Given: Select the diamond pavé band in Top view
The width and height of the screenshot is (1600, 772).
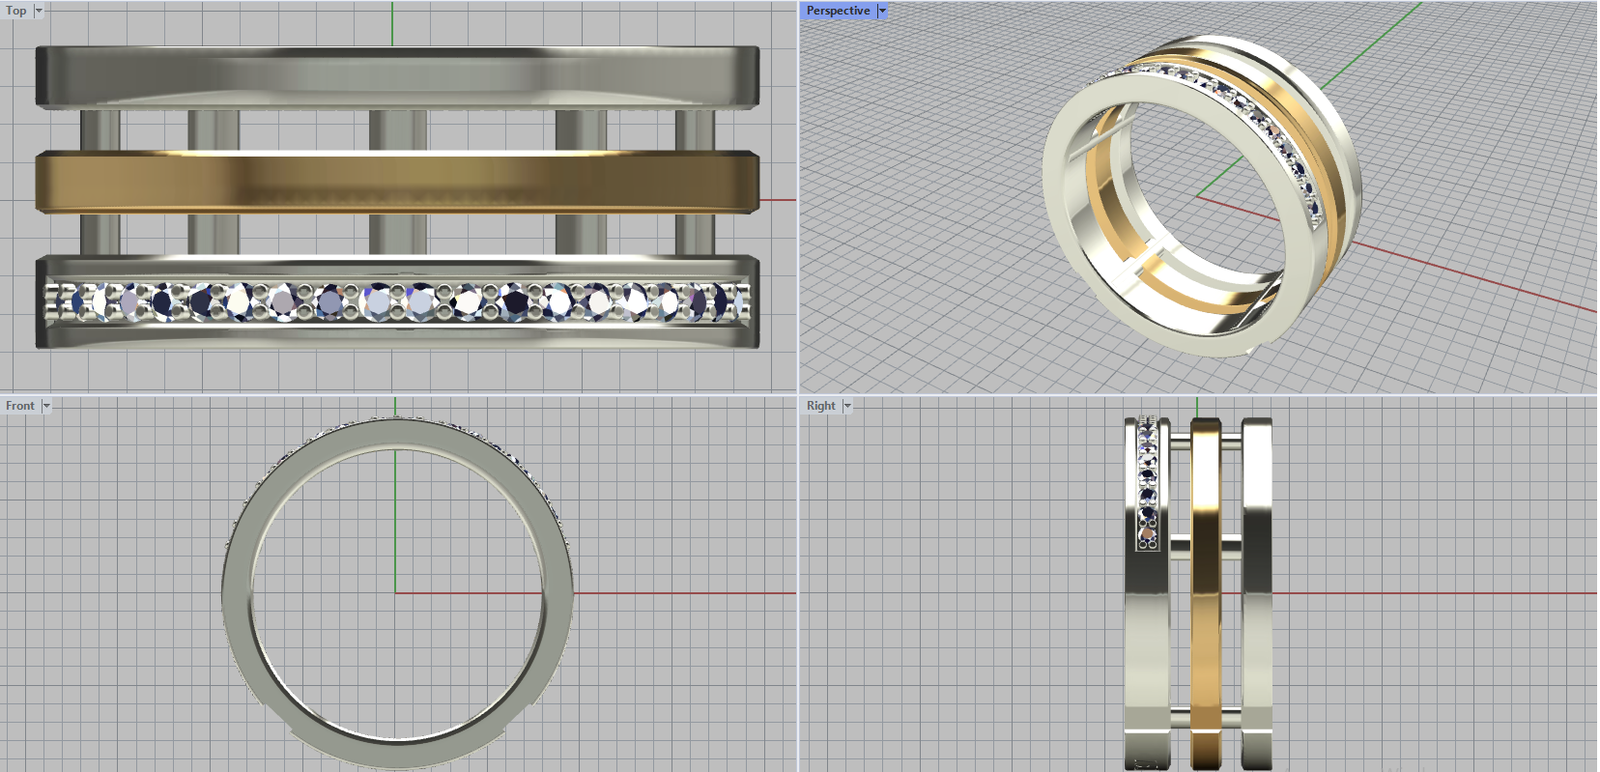Looking at the screenshot, I should 396,301.
